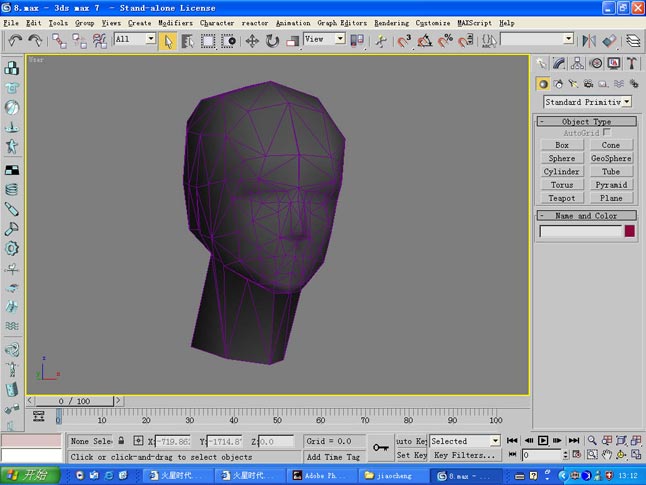Click Bind to Space Warp icon
The image size is (646, 485).
click(x=99, y=40)
